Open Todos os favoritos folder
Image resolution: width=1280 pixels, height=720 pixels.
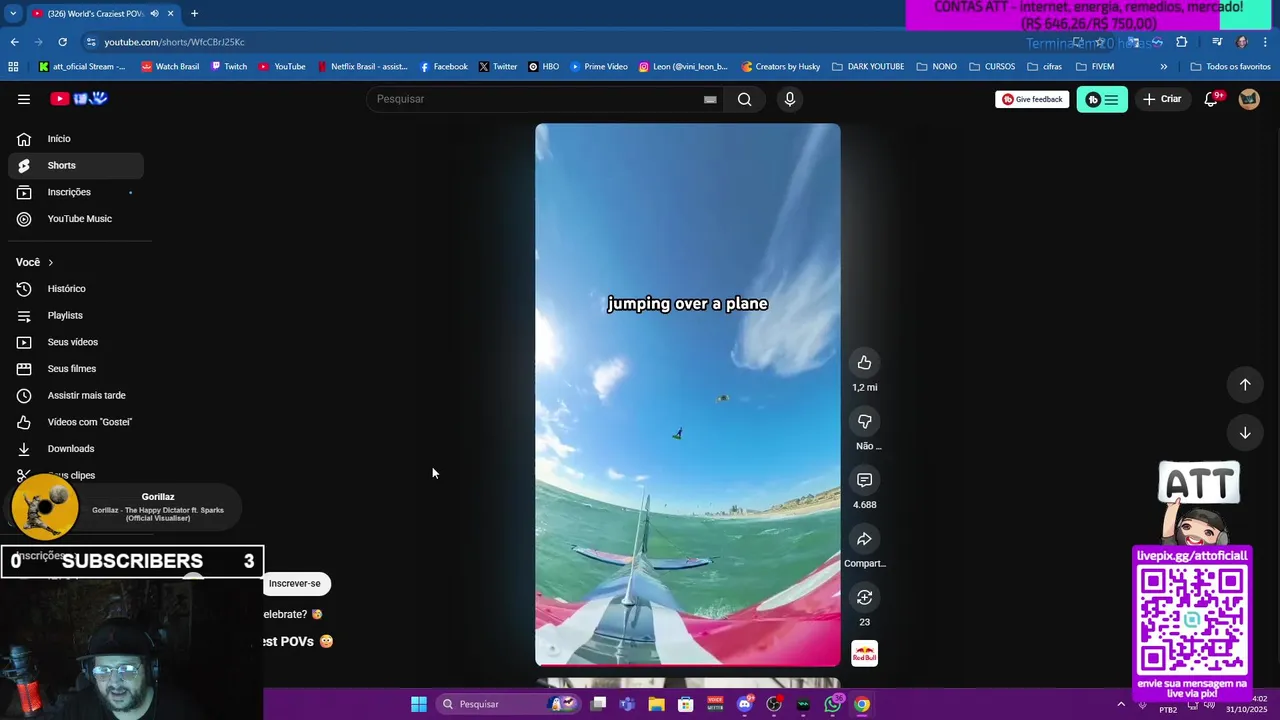coord(1230,67)
